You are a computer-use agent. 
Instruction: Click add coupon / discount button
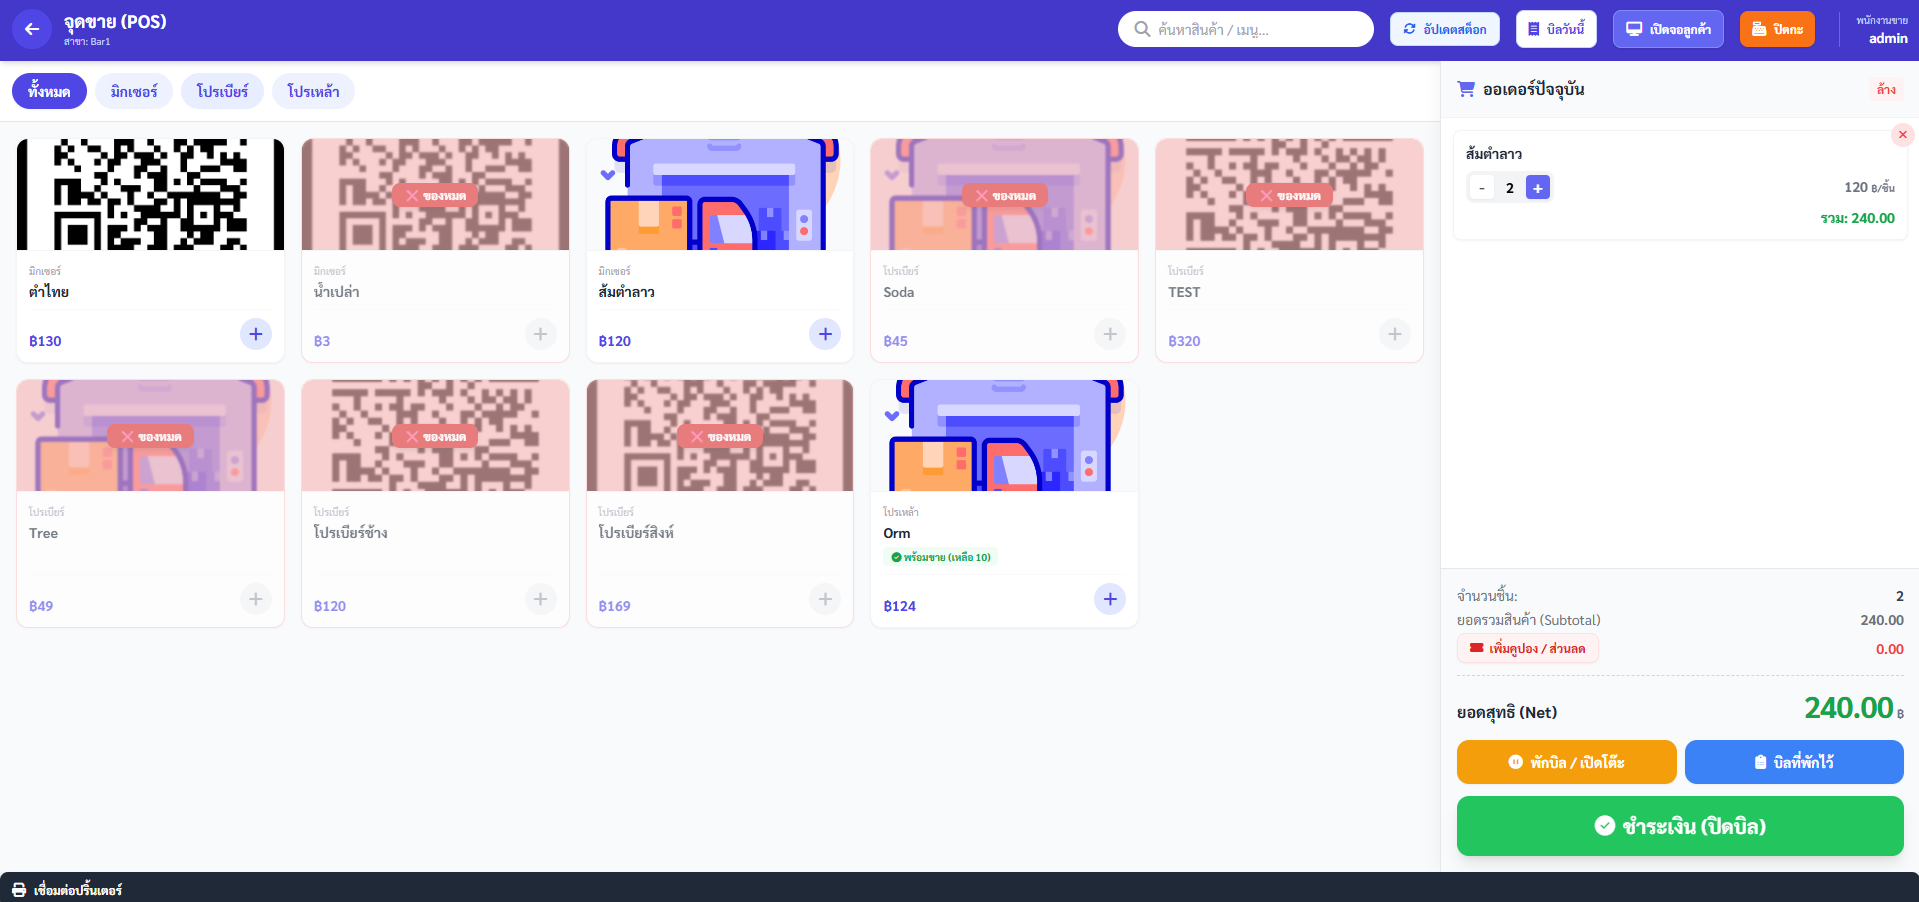click(1527, 648)
